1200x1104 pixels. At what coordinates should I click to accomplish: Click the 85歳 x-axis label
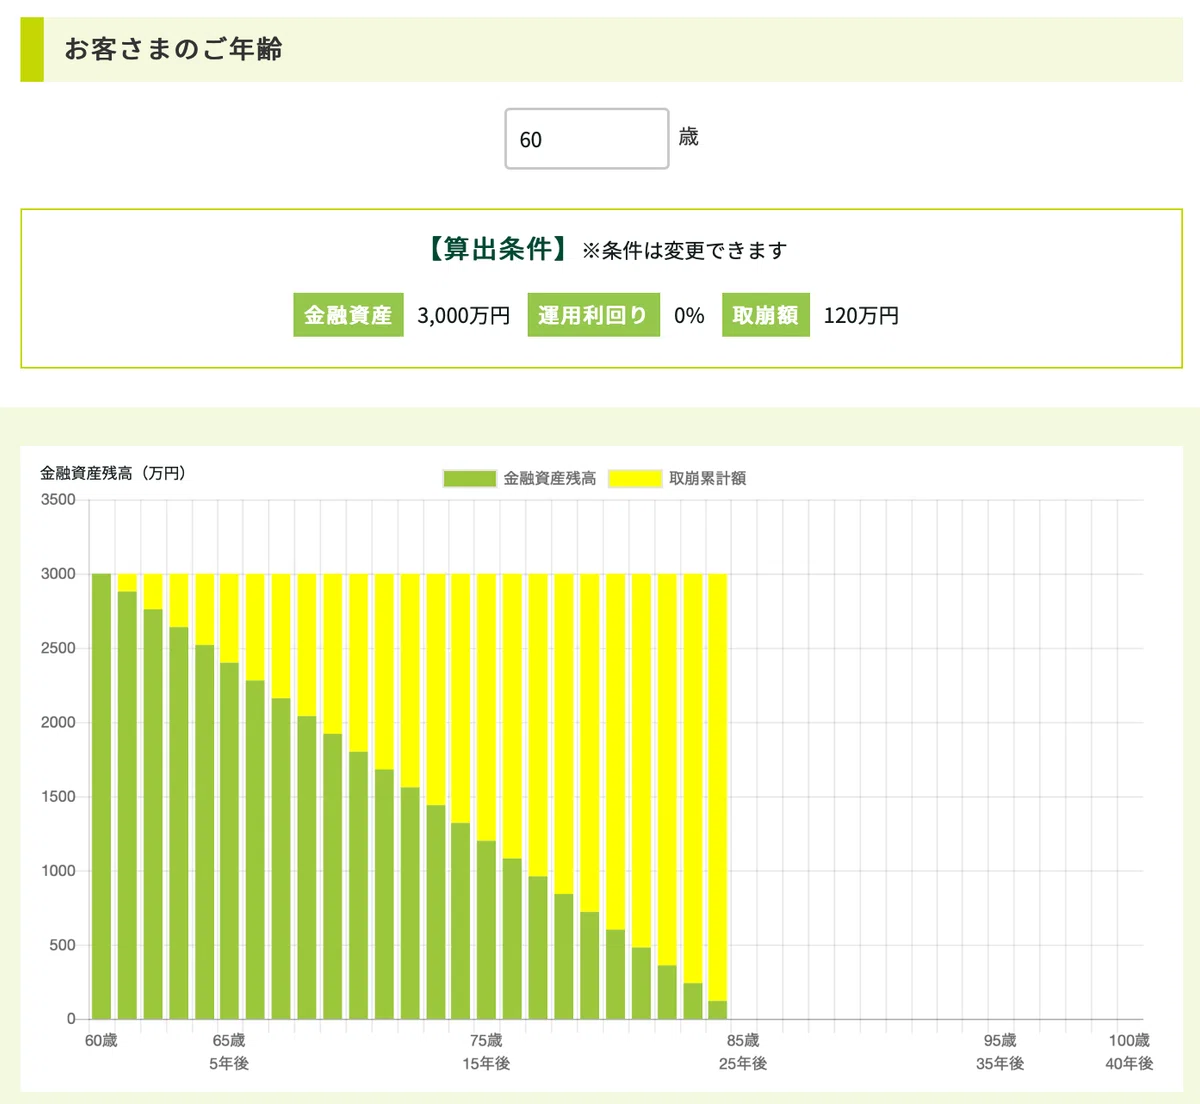click(x=743, y=1041)
